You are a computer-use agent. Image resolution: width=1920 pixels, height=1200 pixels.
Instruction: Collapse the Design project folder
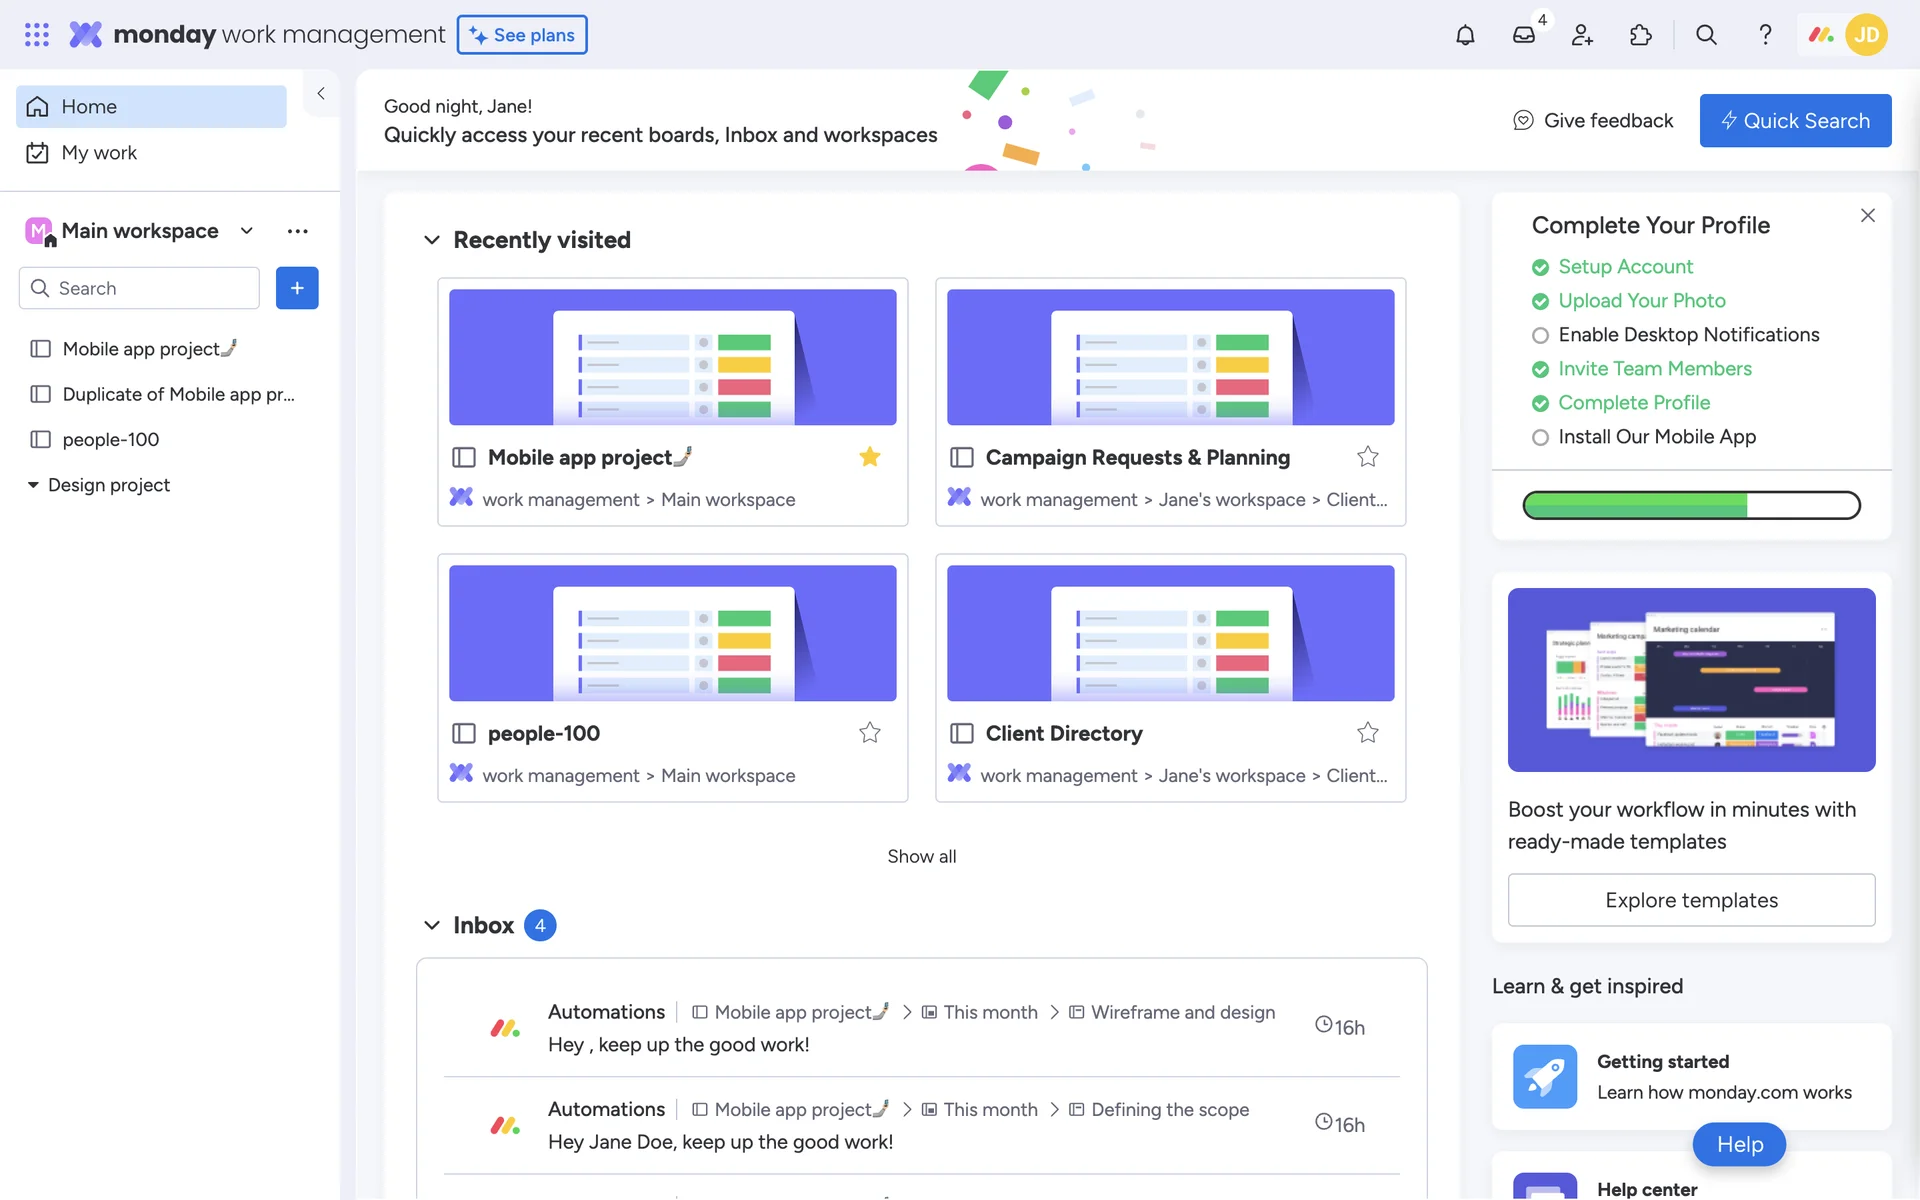[33, 485]
